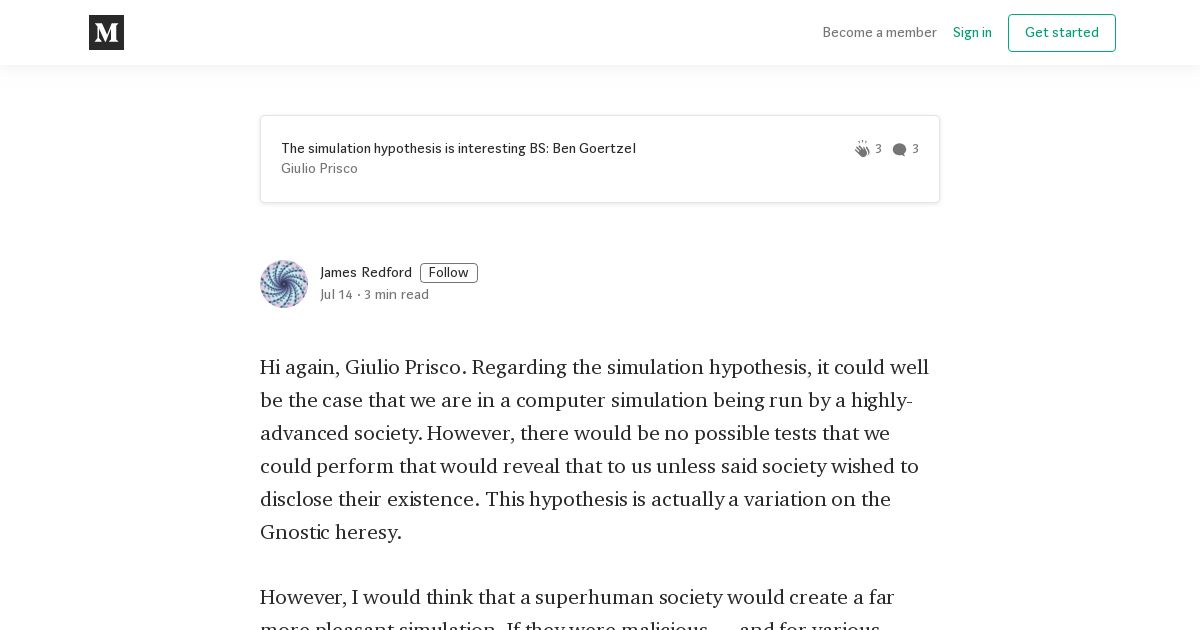Image resolution: width=1200 pixels, height=630 pixels.
Task: Click the Get started button
Action: coord(1062,33)
